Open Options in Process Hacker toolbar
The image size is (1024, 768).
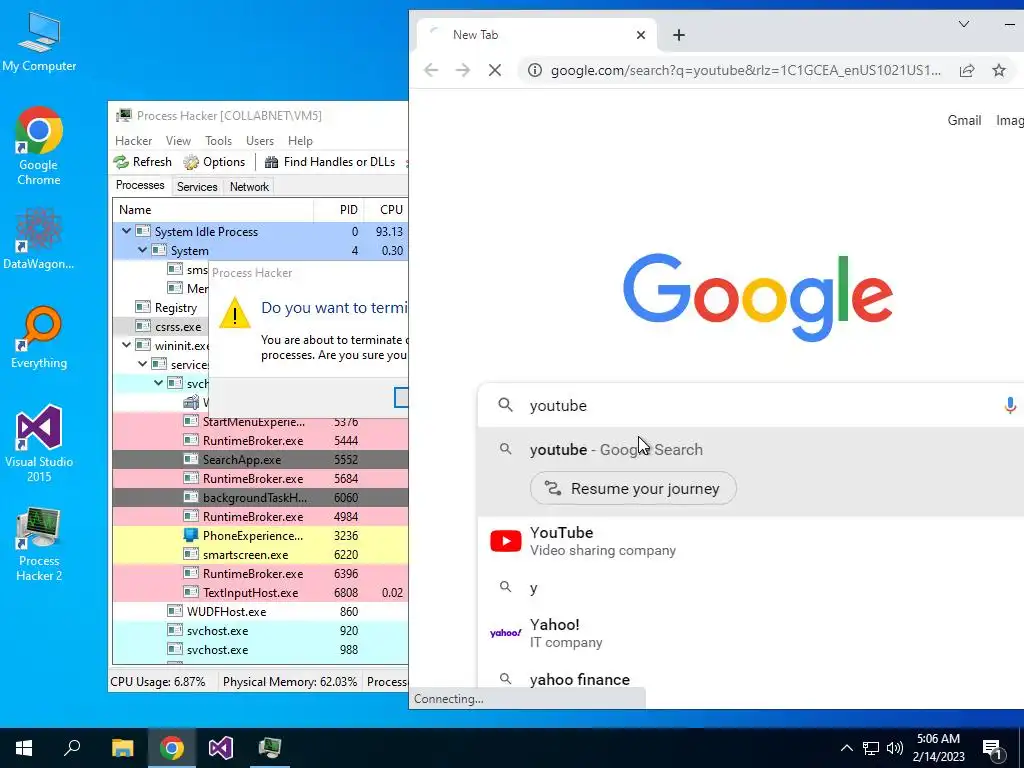point(214,162)
